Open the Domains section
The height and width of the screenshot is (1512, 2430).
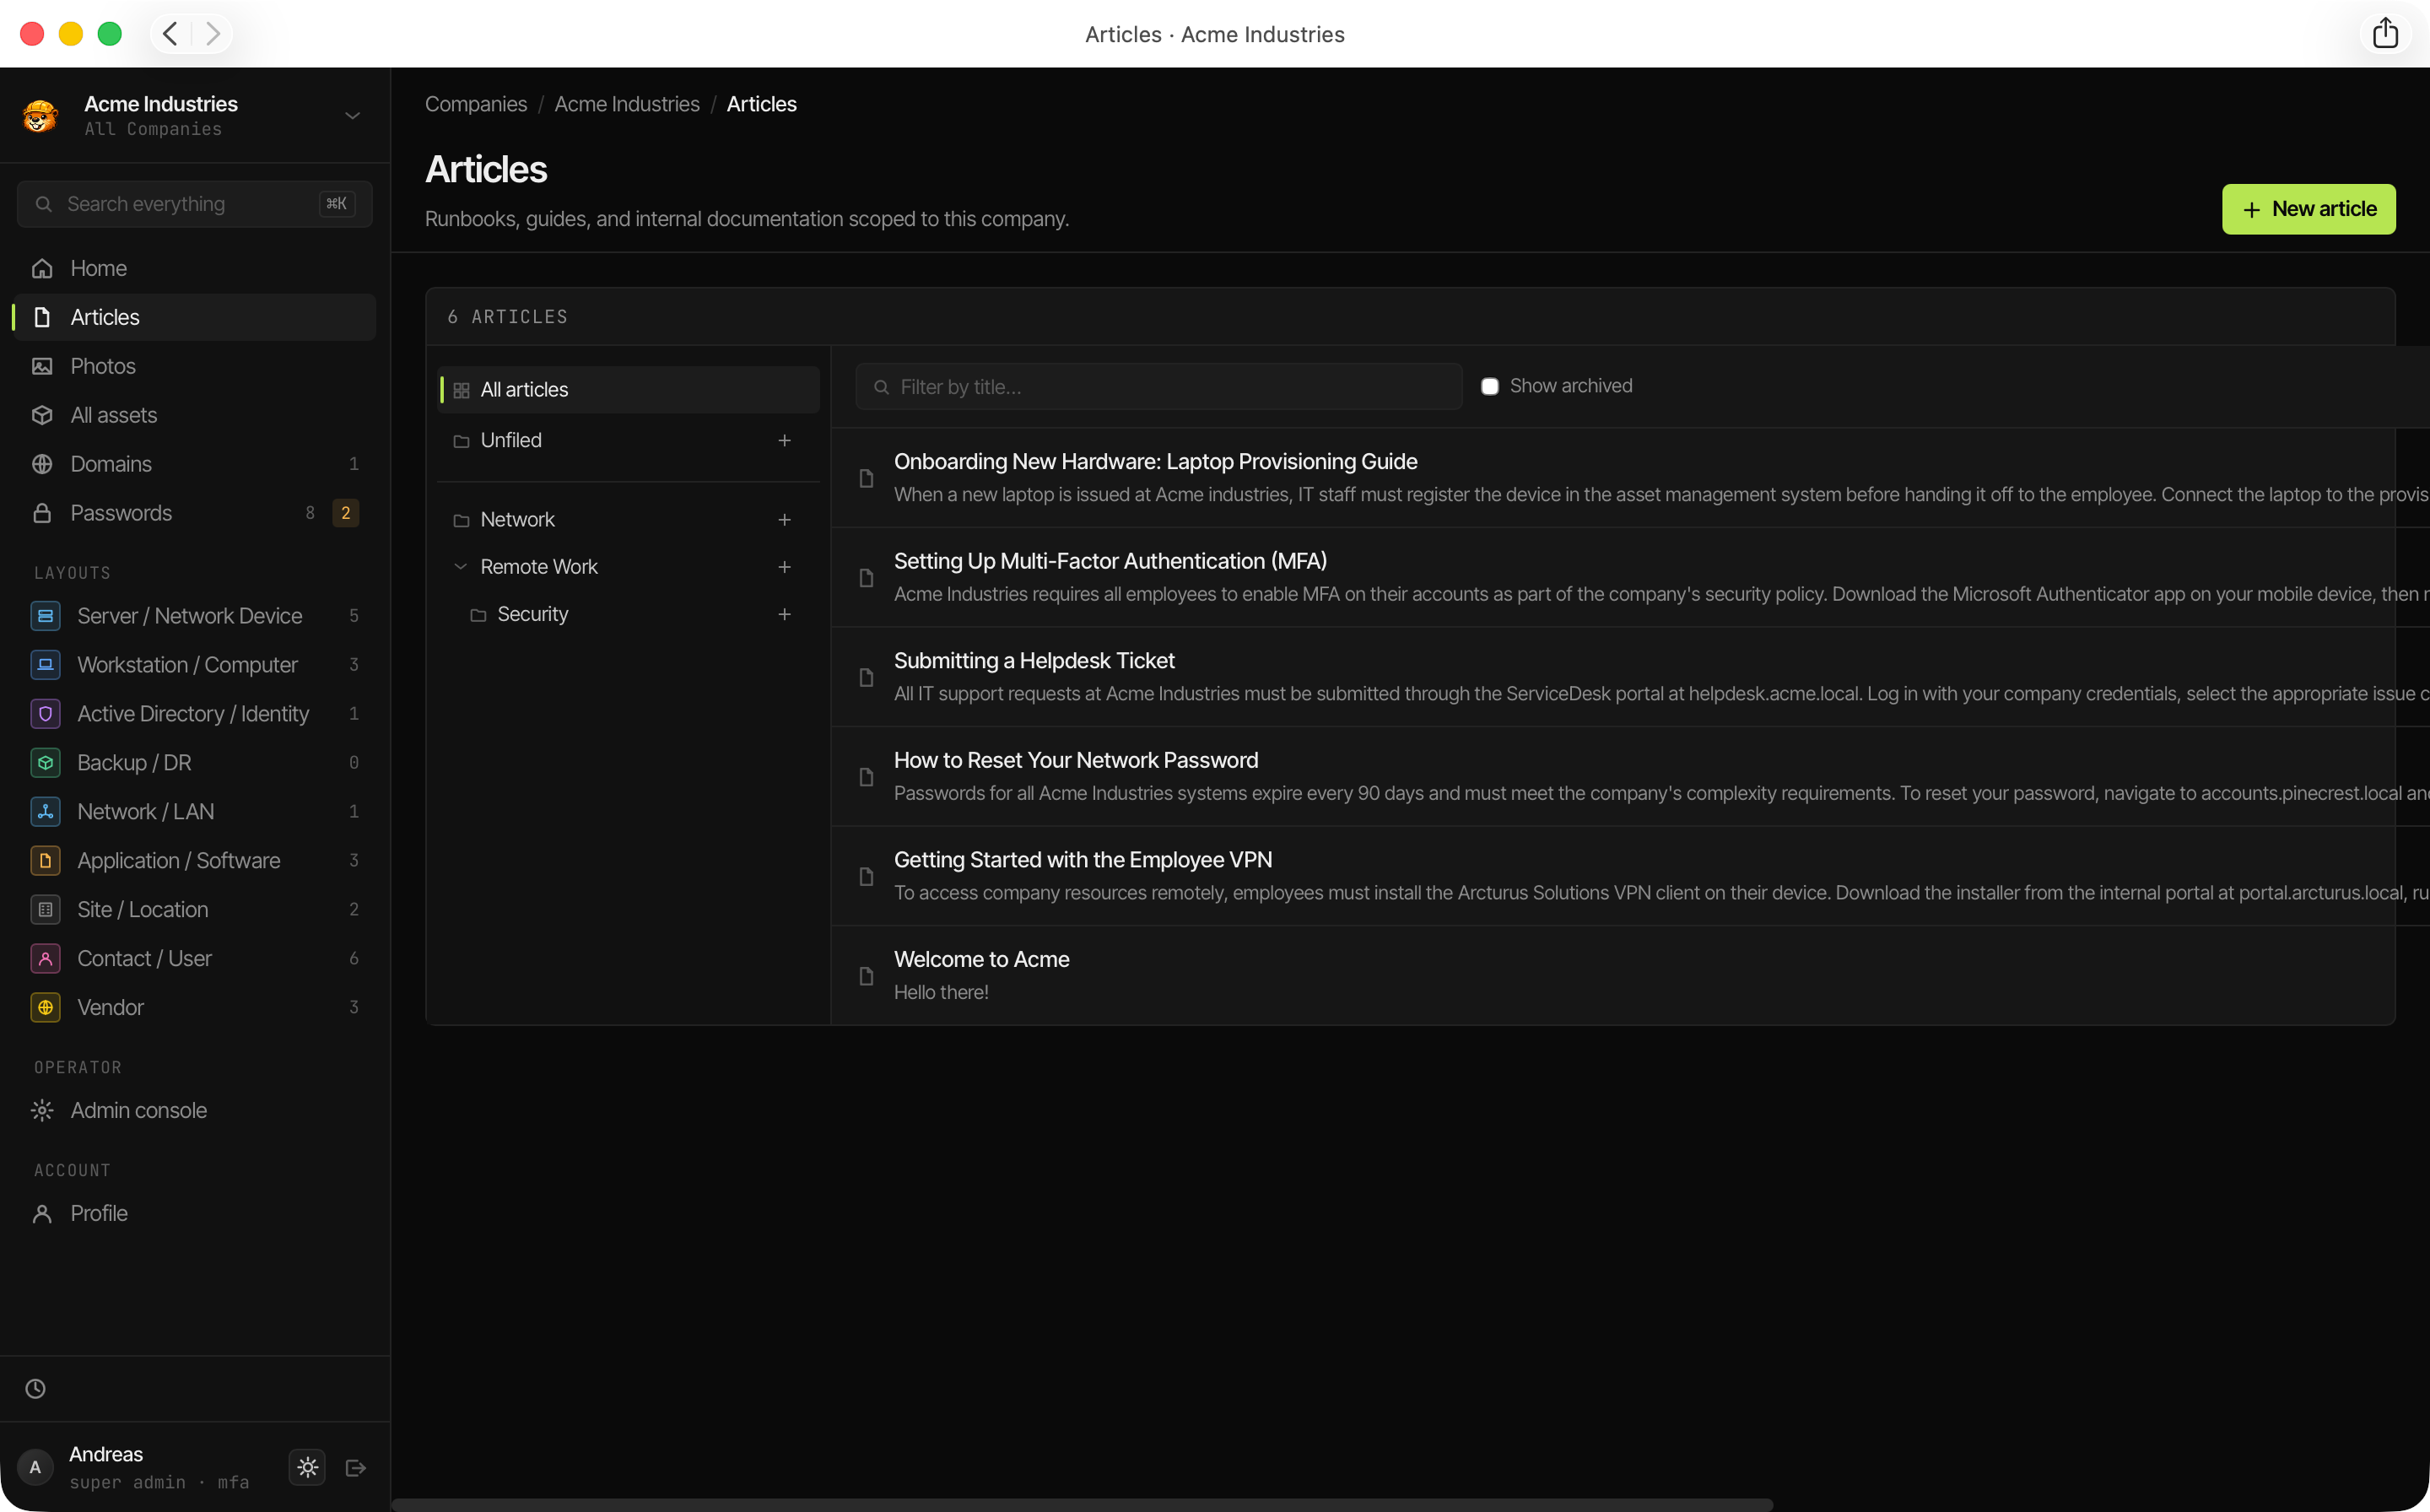coord(194,464)
